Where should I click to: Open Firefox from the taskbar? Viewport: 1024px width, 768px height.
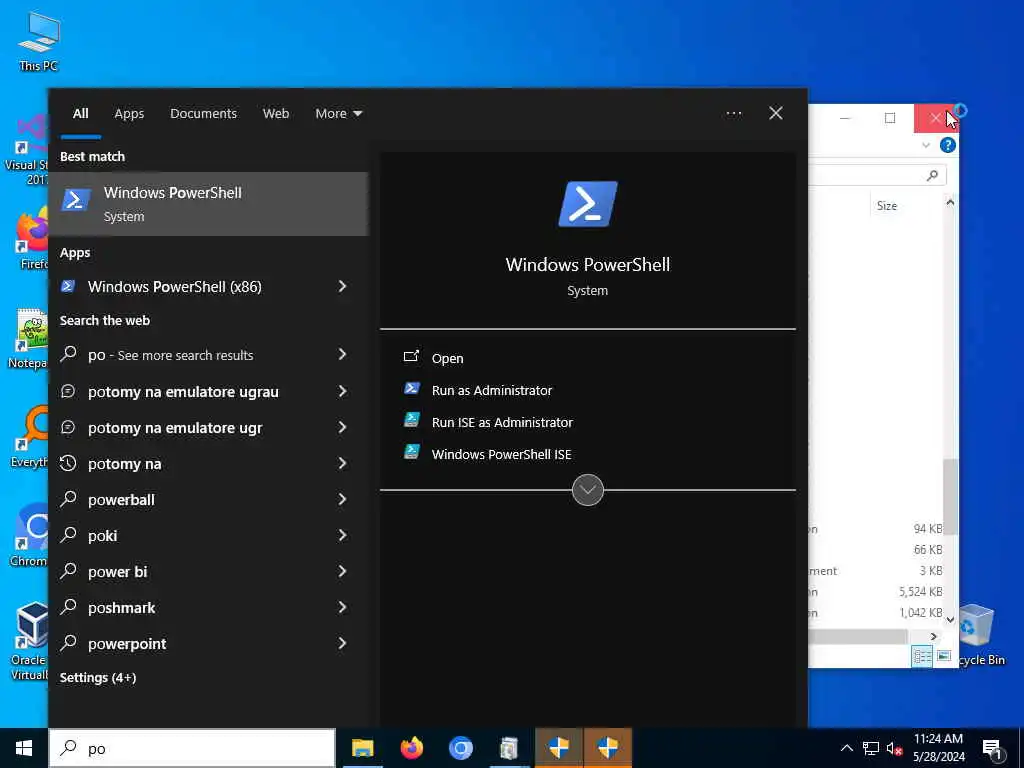pos(411,748)
